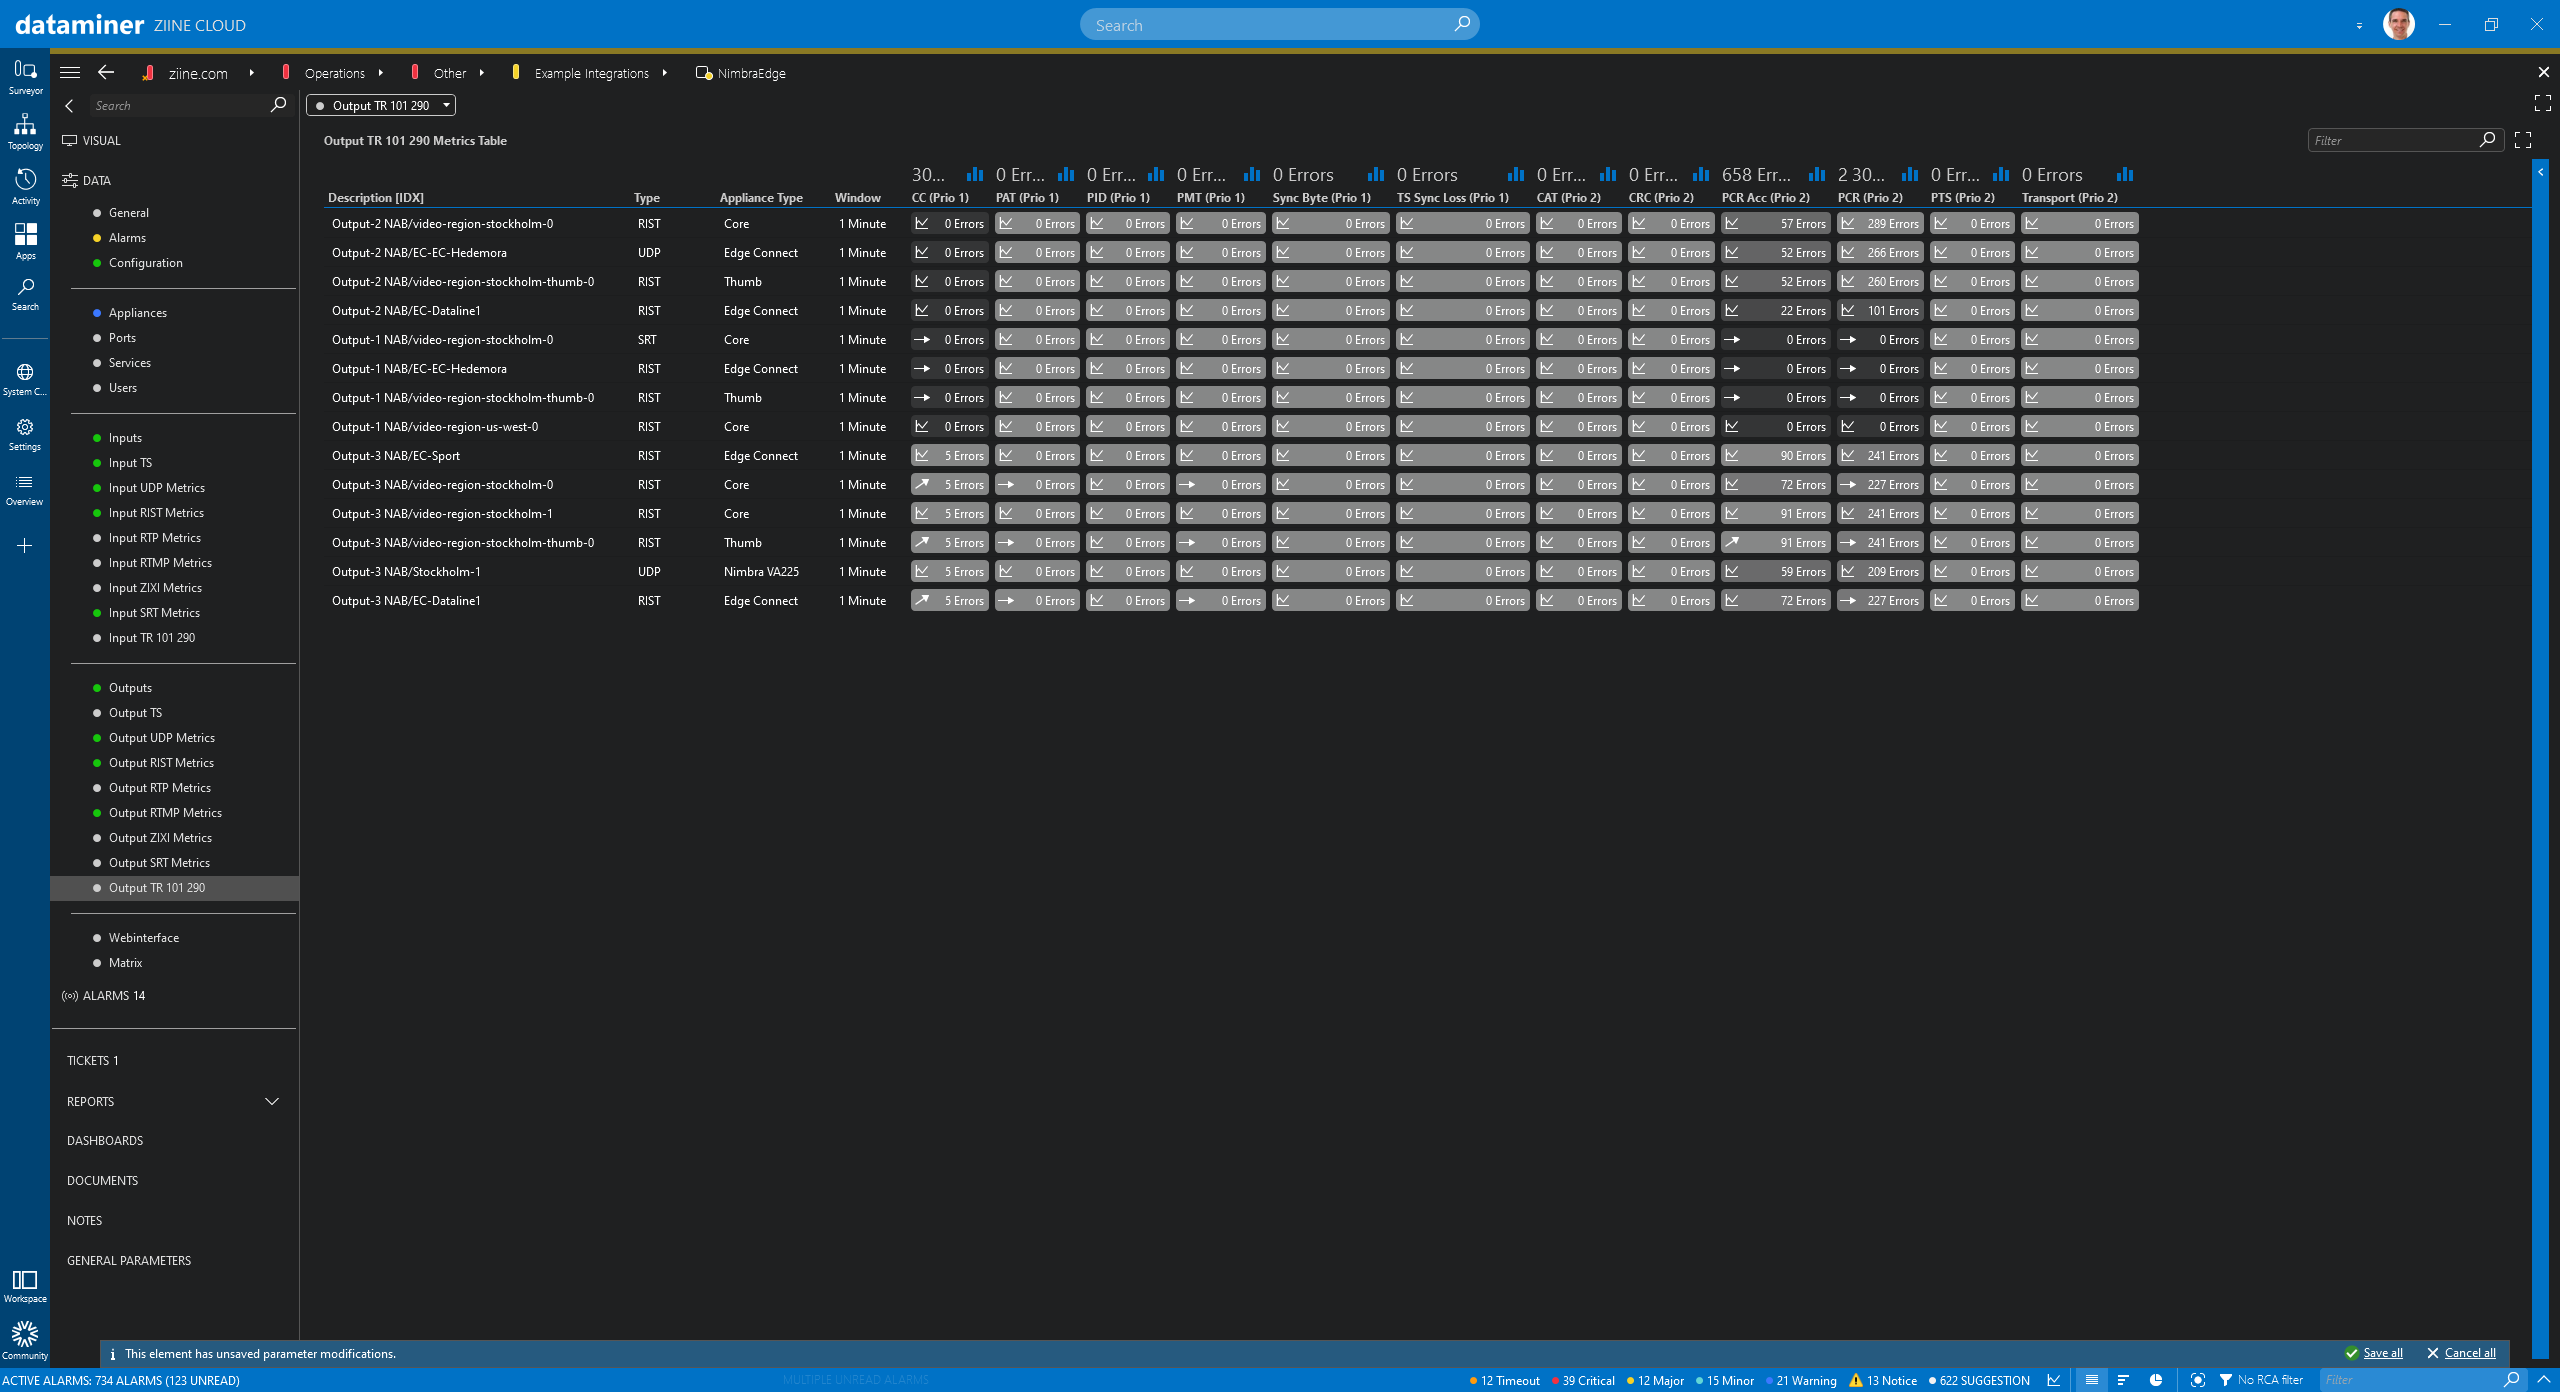Sort by the Description [IDX] column header
This screenshot has height=1392, width=2560.
pos(376,198)
